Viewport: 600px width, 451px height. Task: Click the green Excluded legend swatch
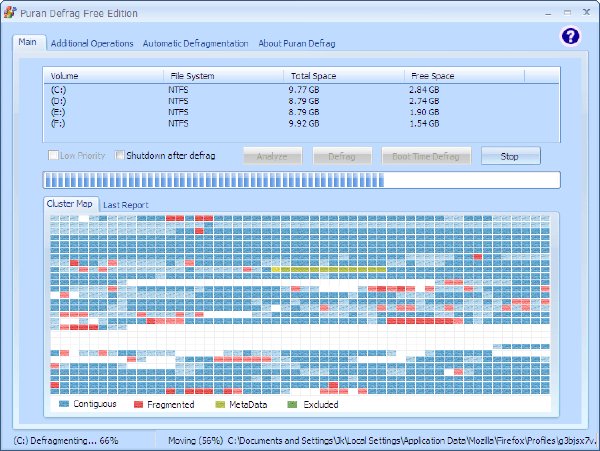click(292, 405)
